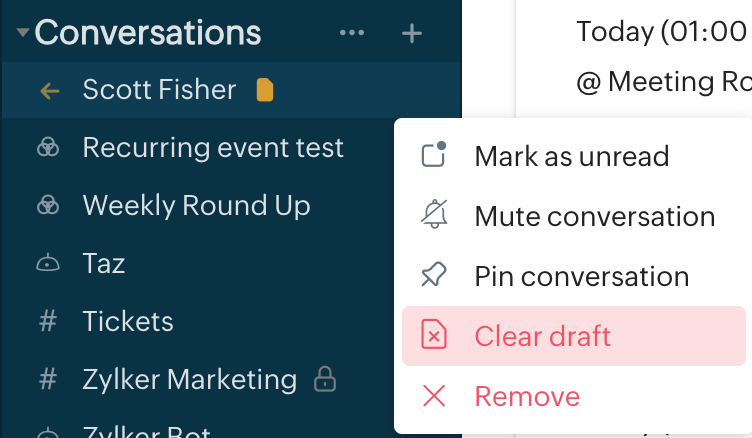
Task: Select the Weekly Round Up conversation
Action: pos(196,206)
